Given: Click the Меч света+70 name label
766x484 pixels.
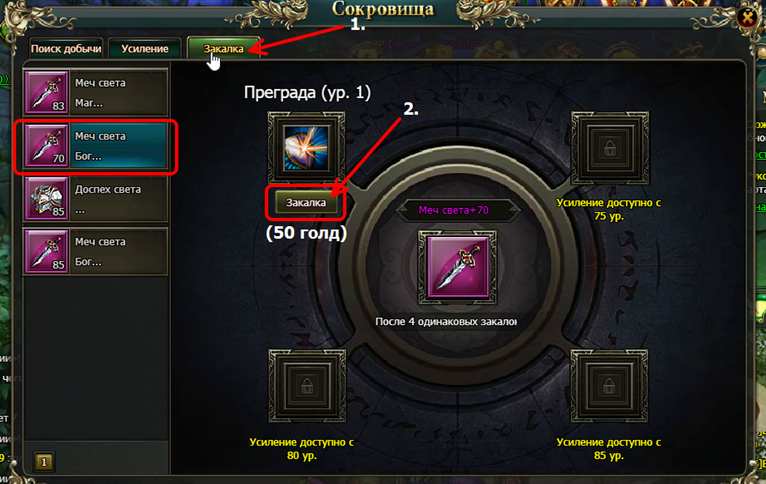Looking at the screenshot, I should 453,210.
